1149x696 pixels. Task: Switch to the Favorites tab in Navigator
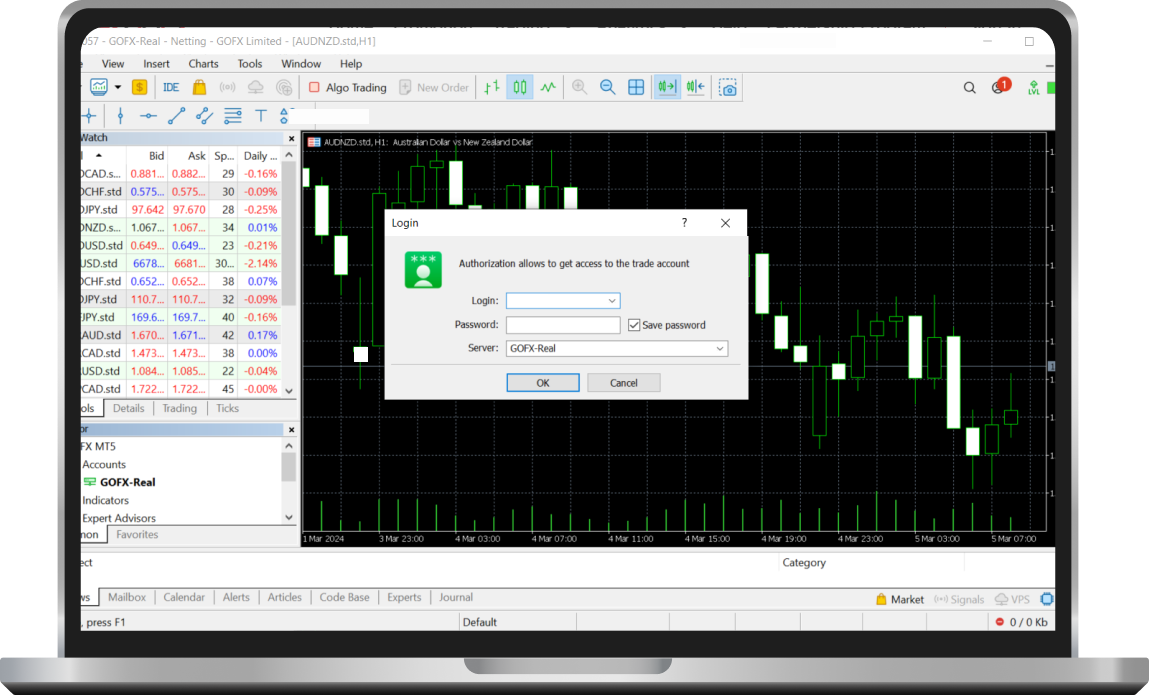137,535
